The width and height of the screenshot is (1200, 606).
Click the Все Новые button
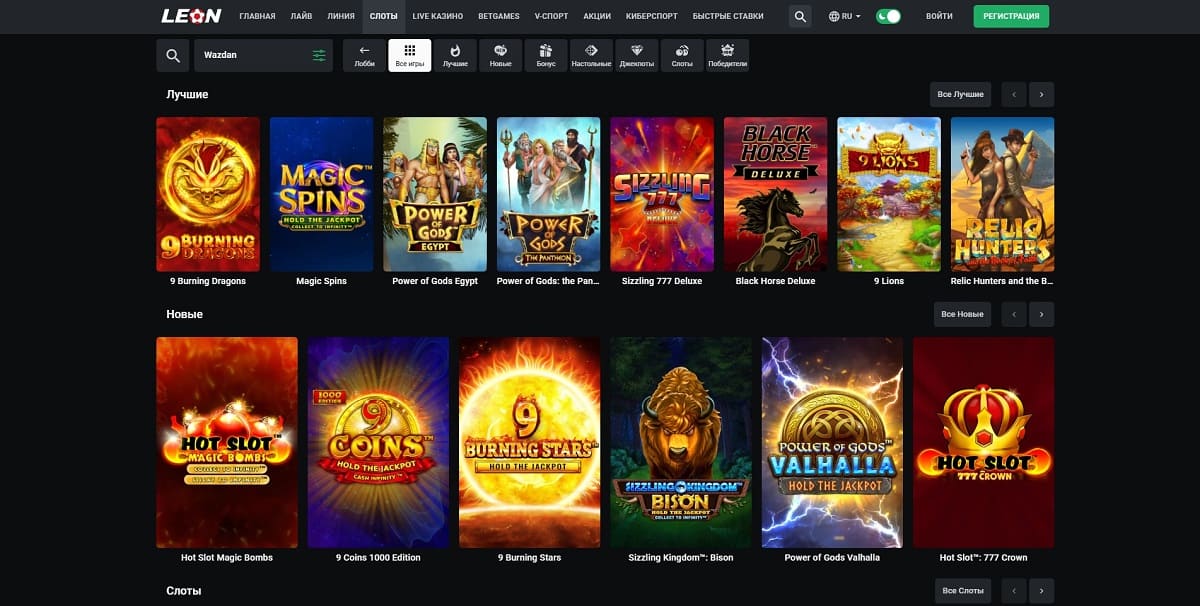(963, 314)
